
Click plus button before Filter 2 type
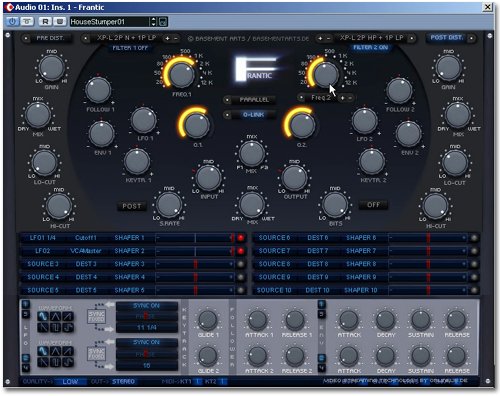(x=320, y=39)
